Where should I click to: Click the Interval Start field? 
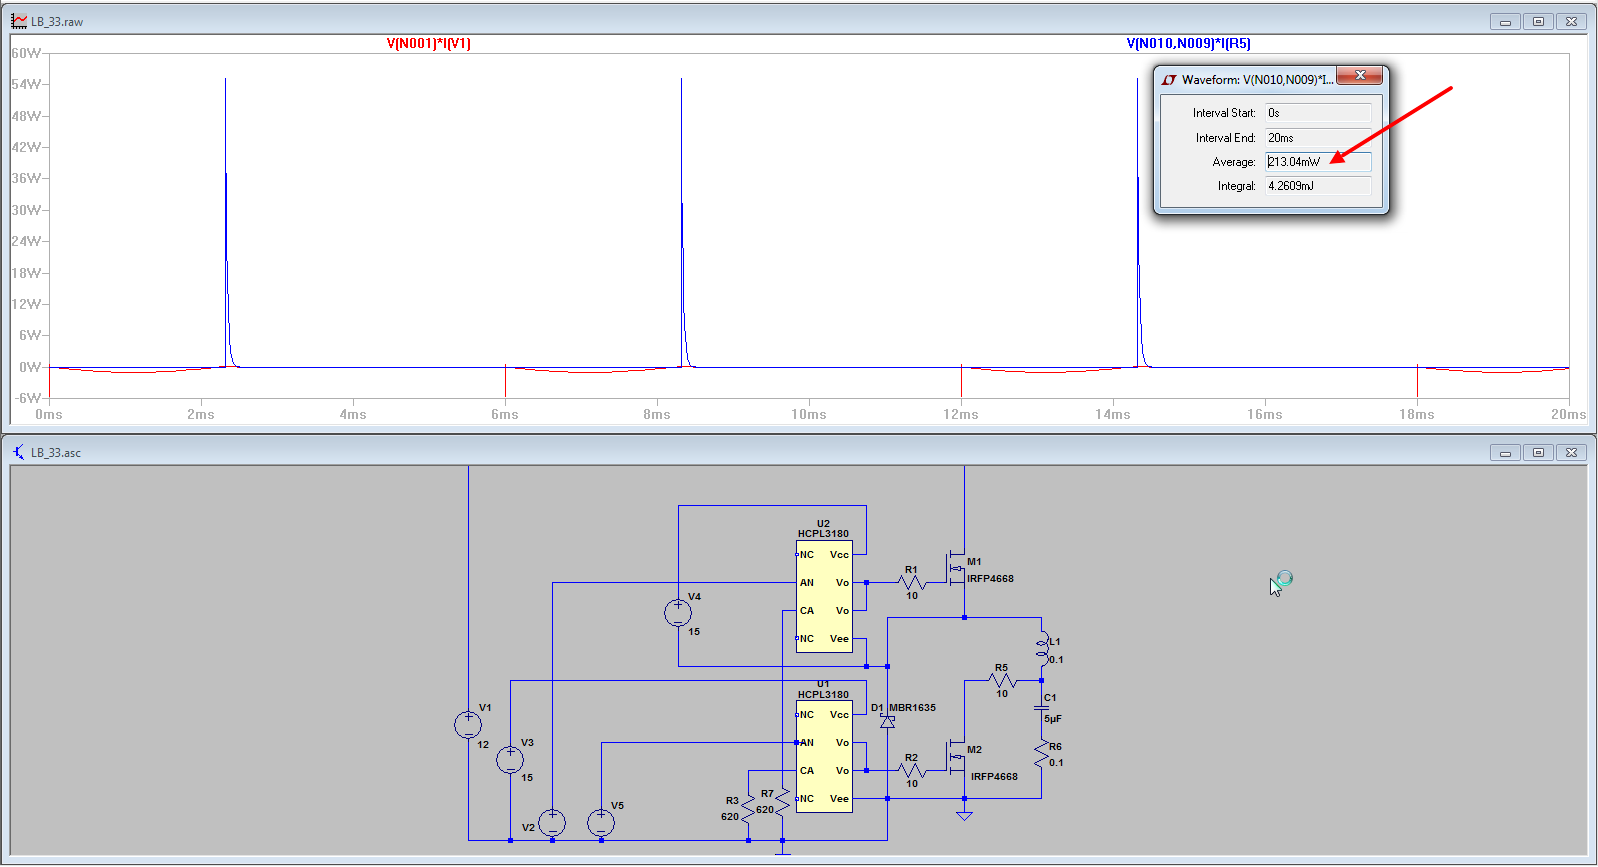(x=1317, y=113)
